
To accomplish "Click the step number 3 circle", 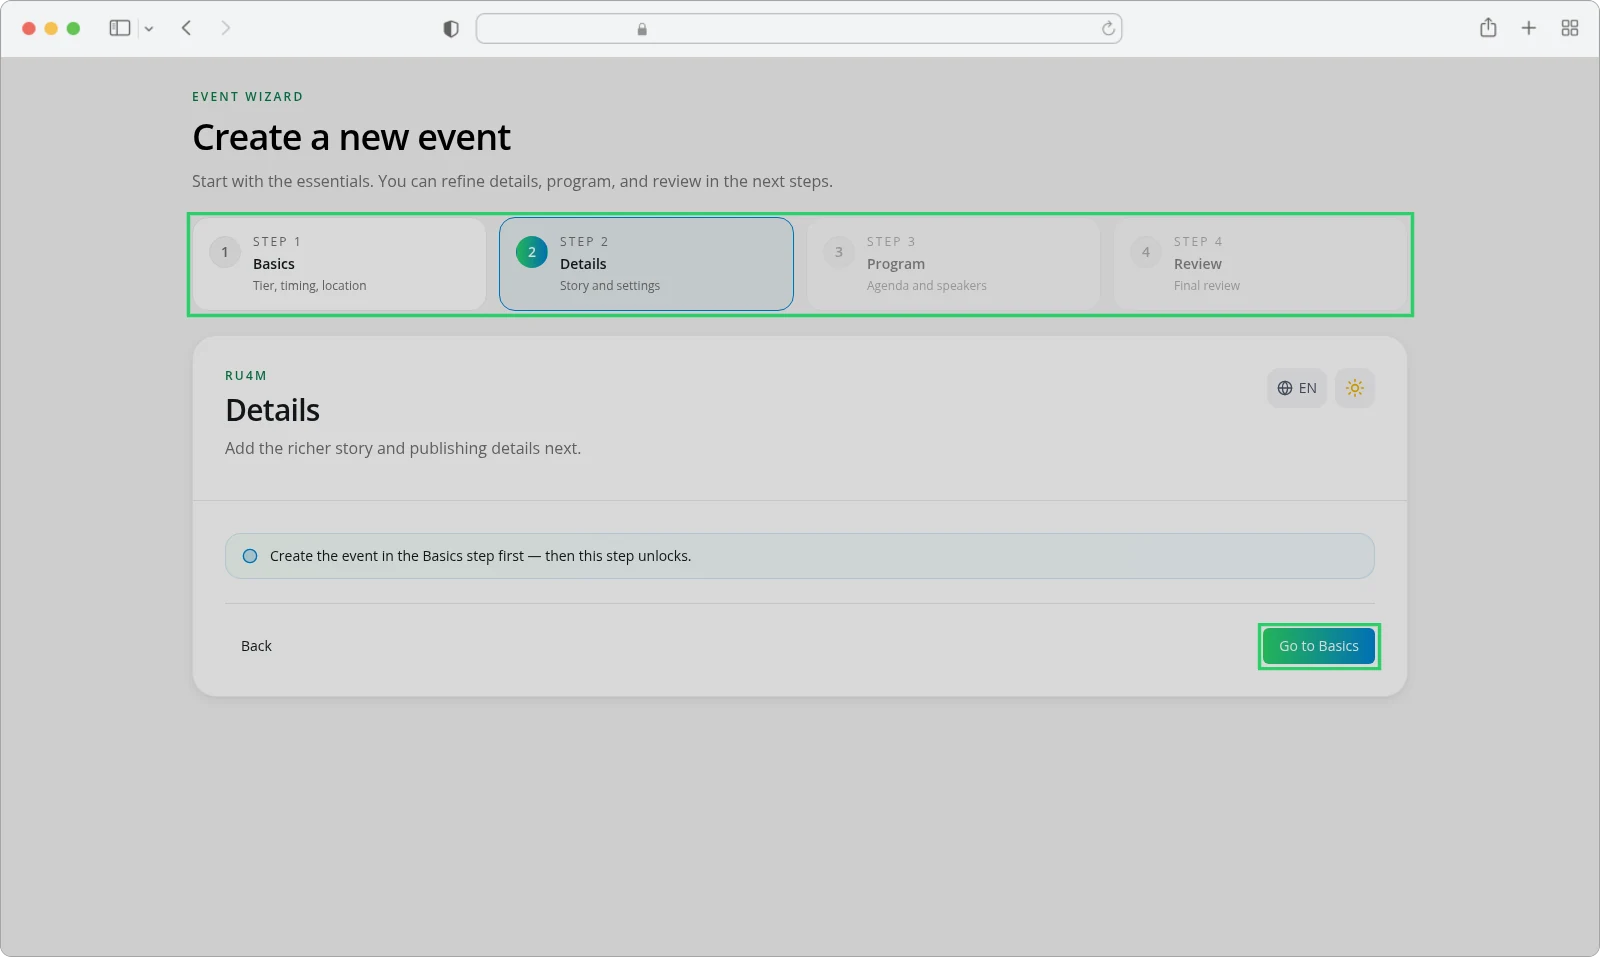I will 839,252.
